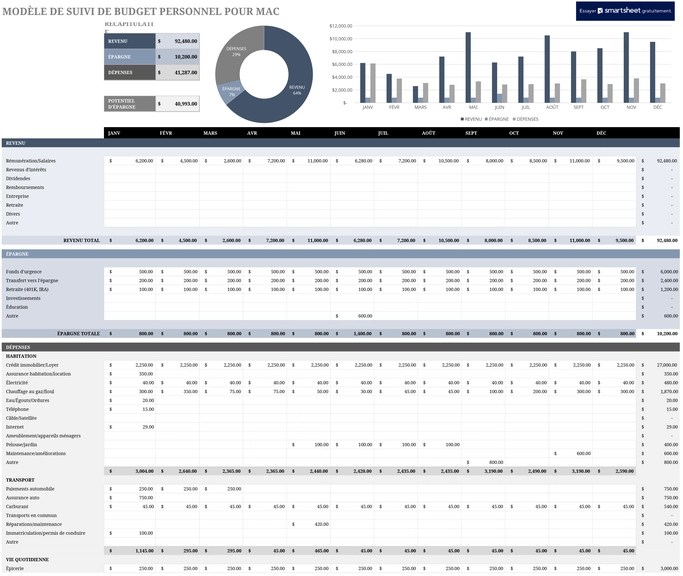Select the Dividendes row label
Screen dimensions: 683x576
[18, 178]
